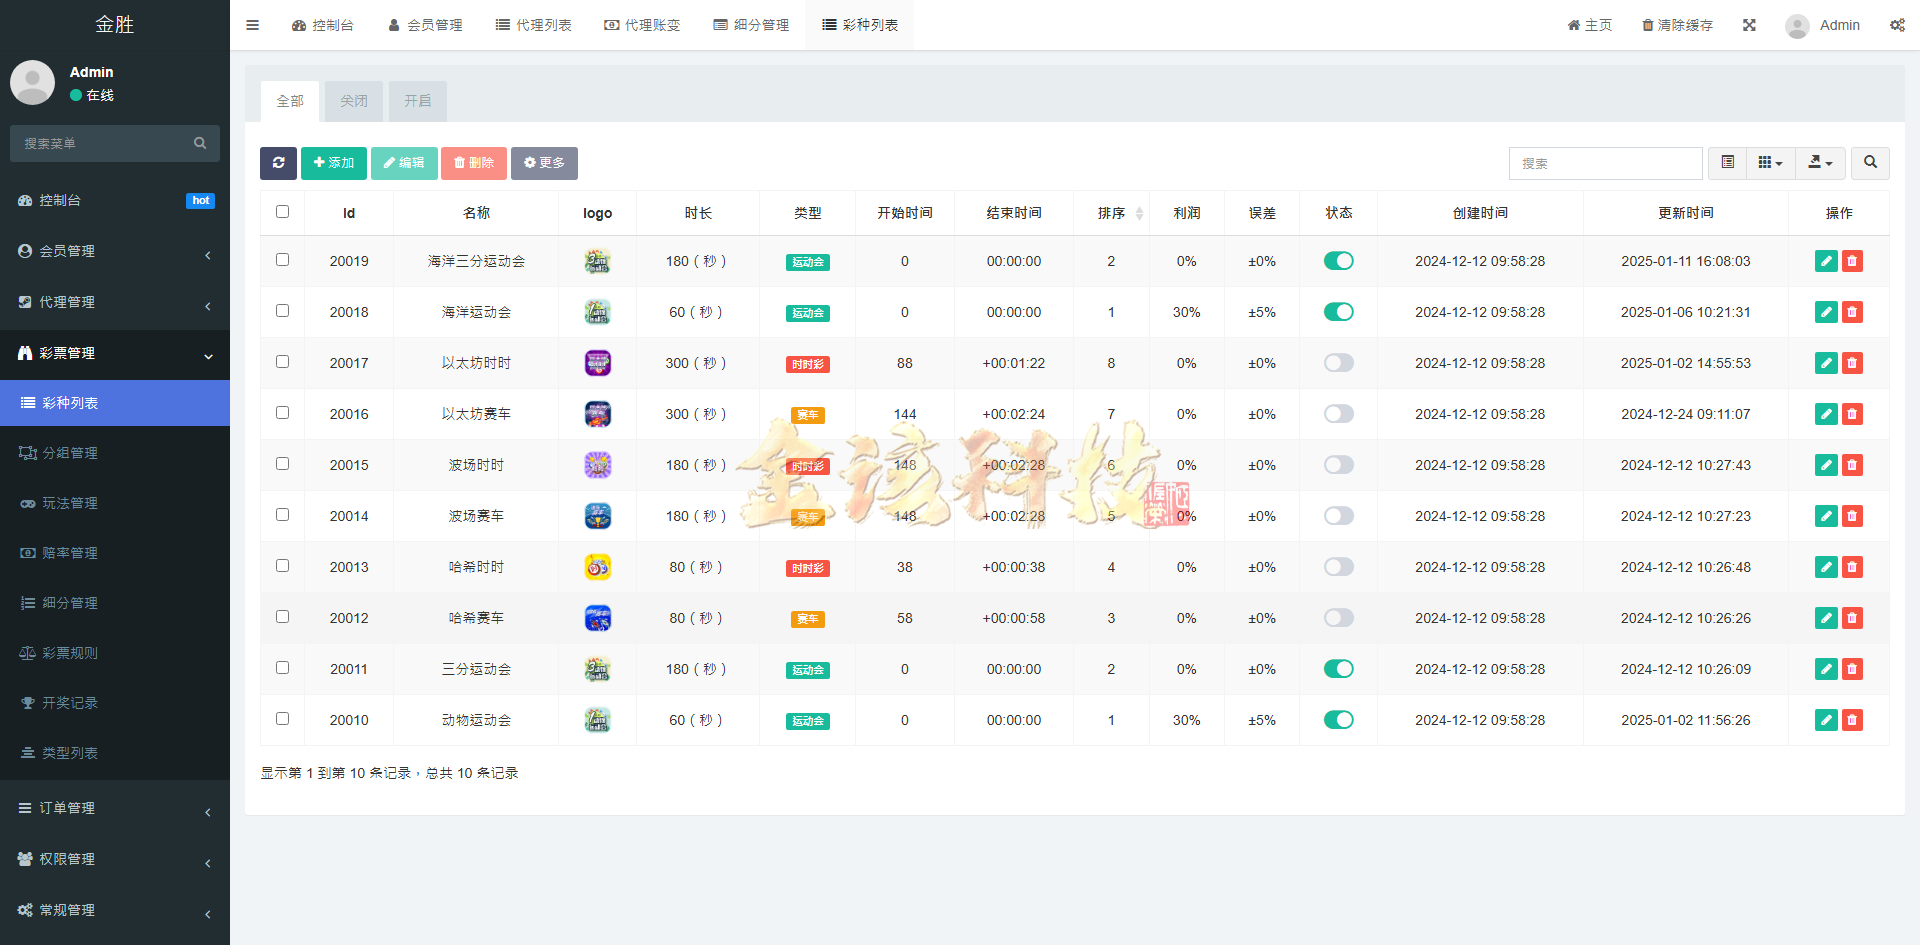This screenshot has height=945, width=1920.
Task: Click the logo thumbnail of 海洋三分运动会
Action: 598,261
